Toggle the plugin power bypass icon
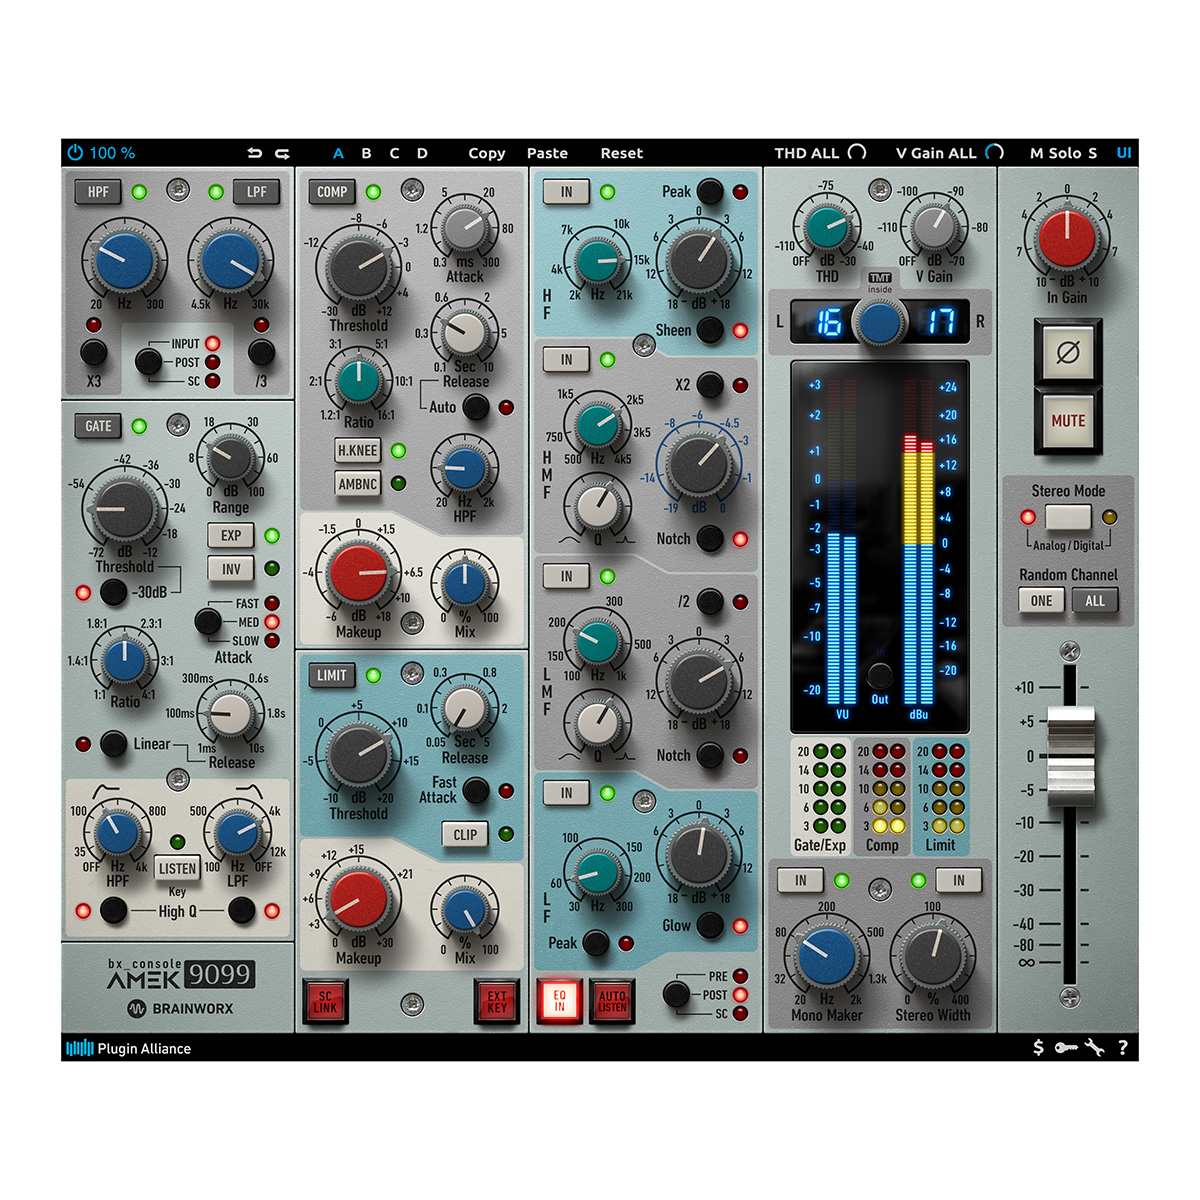The image size is (1200, 1200). click(75, 153)
